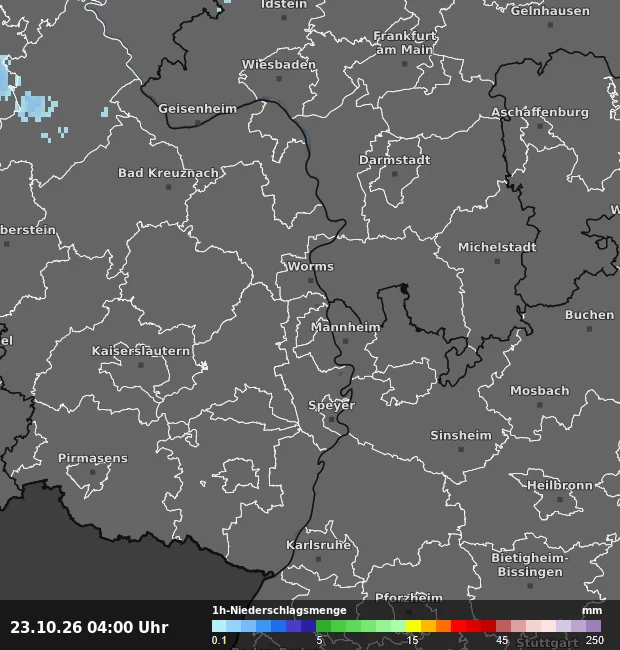Click the timestamp 23.10.26 04:00 Uhr

pyautogui.click(x=89, y=627)
